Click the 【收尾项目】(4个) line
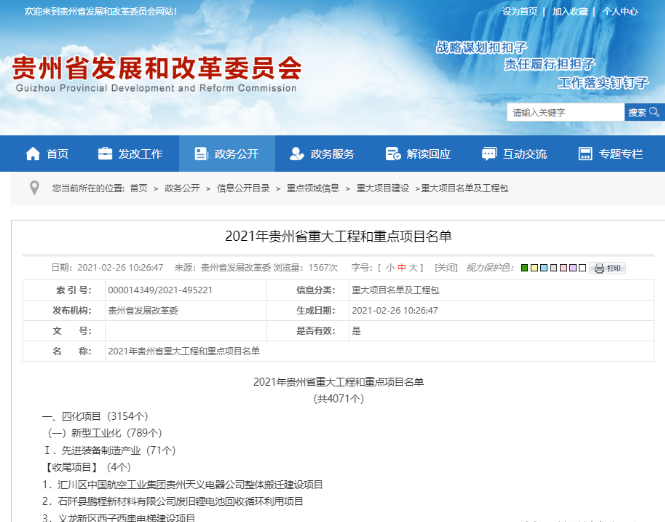665x522 pixels. click(87, 467)
